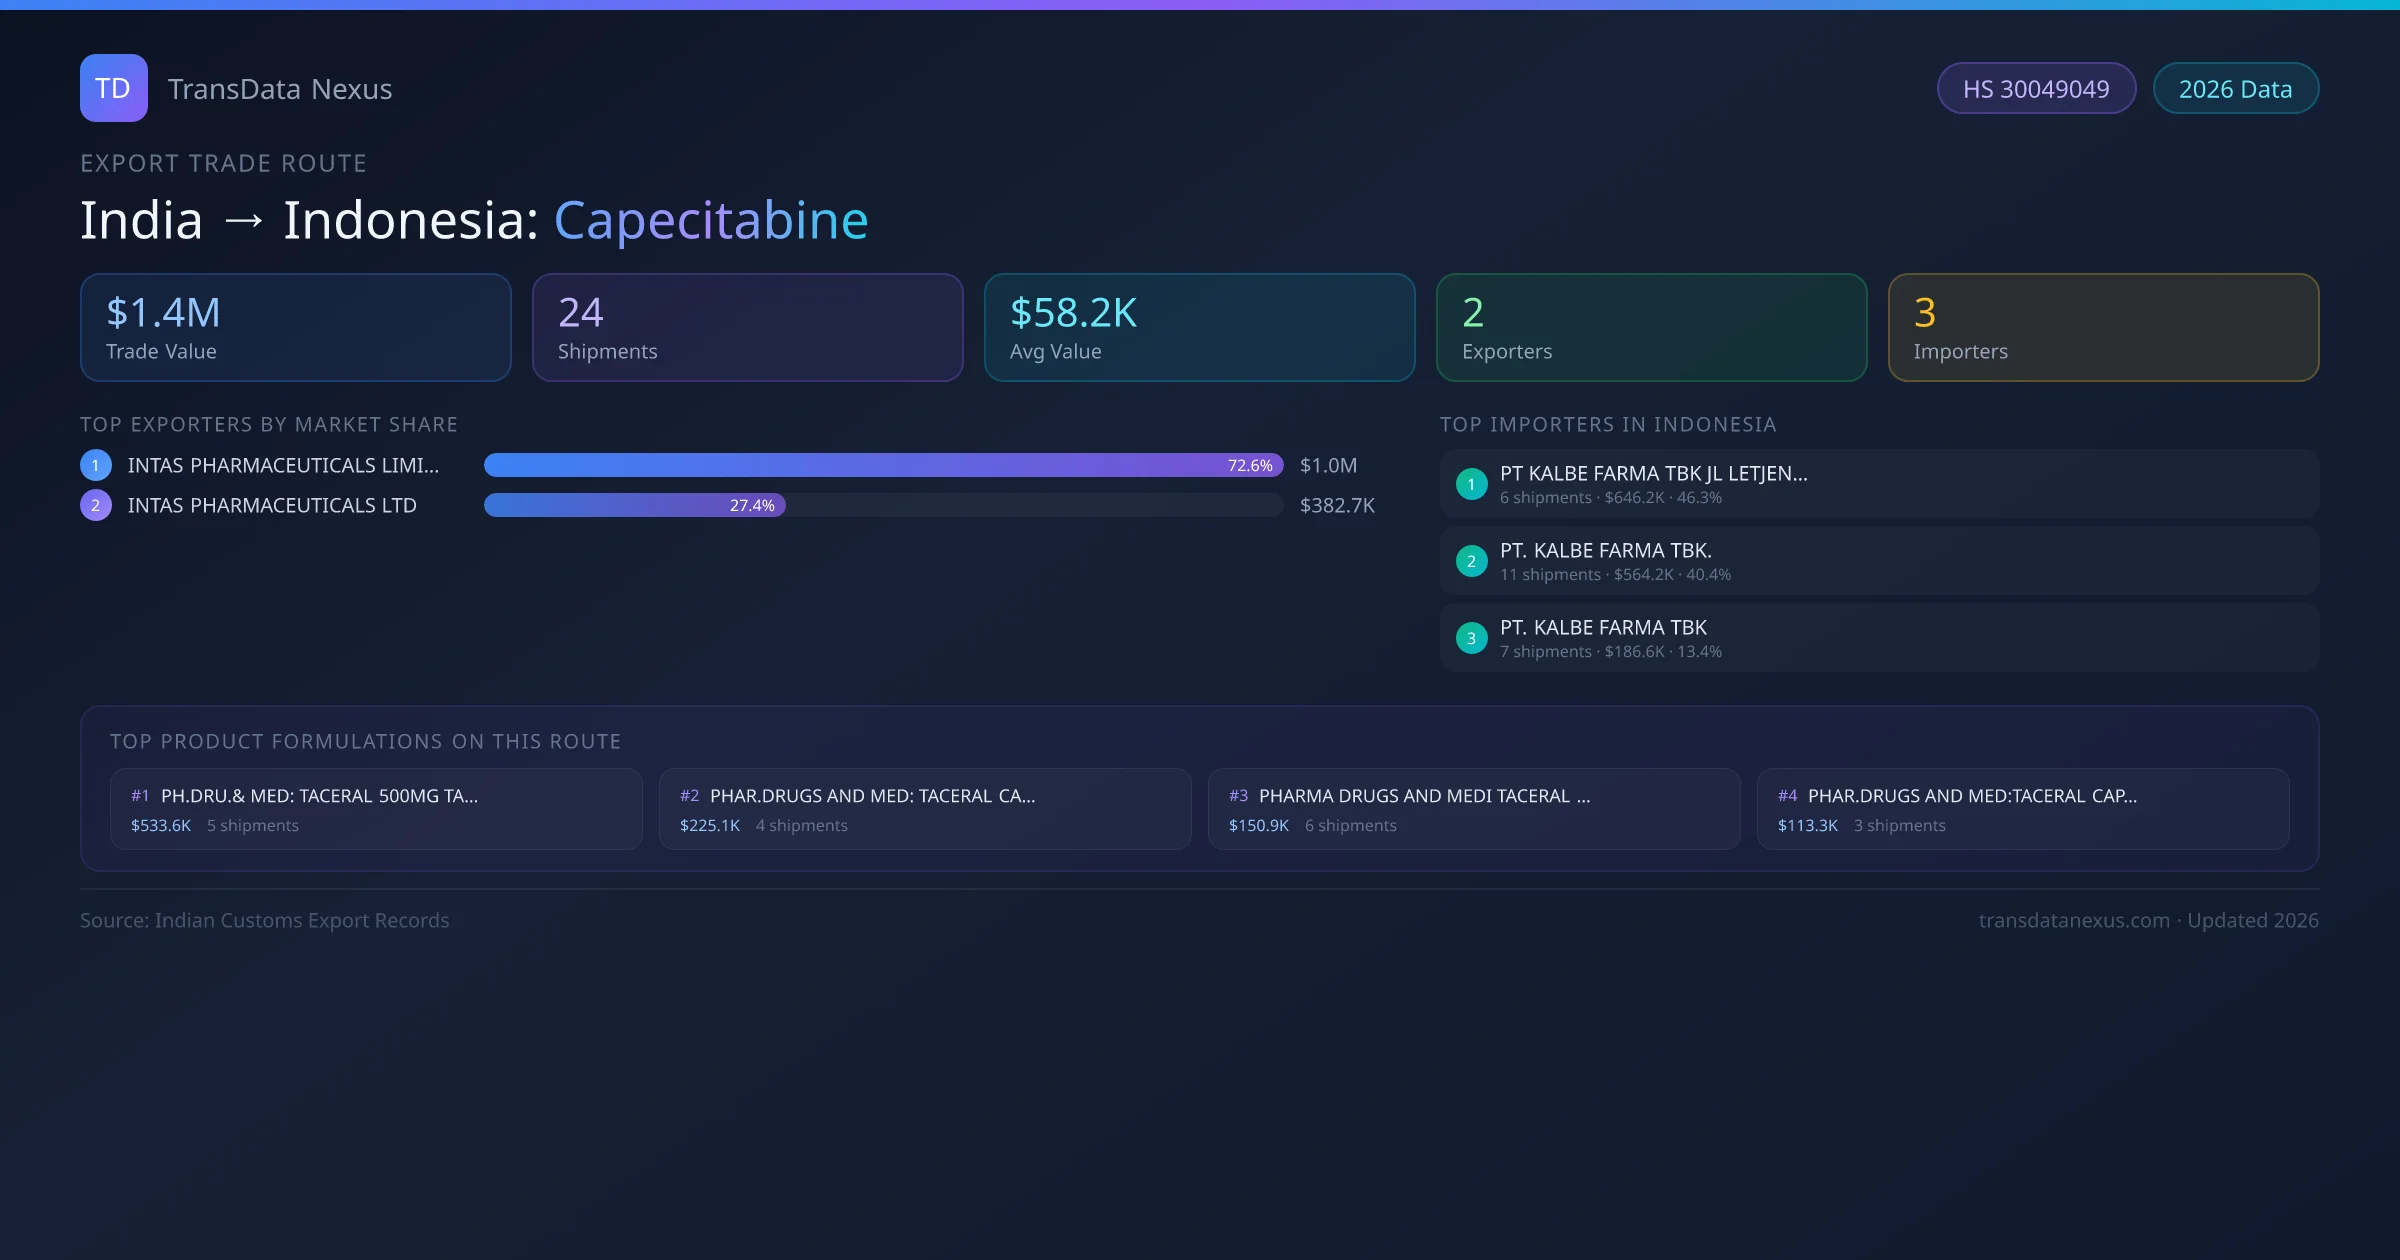The height and width of the screenshot is (1260, 2400).
Task: Click the 27.4% market share bar
Action: (x=635, y=505)
